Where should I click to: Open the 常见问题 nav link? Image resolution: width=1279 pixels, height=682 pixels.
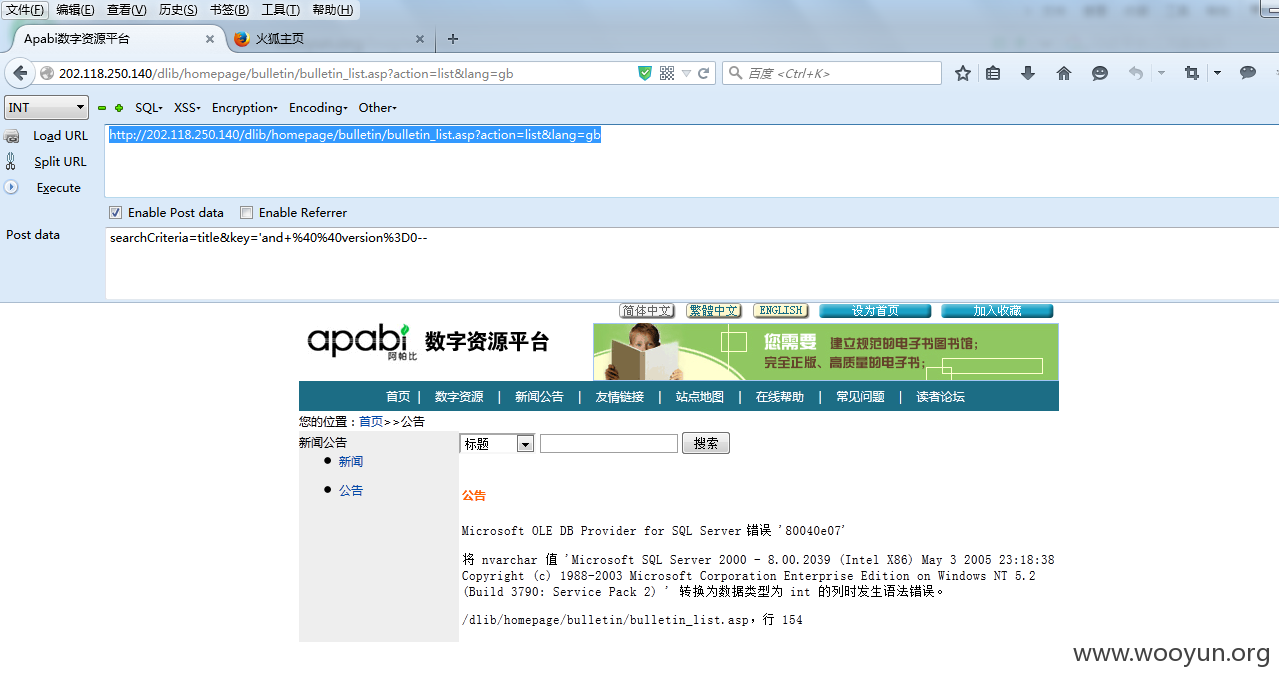(861, 397)
